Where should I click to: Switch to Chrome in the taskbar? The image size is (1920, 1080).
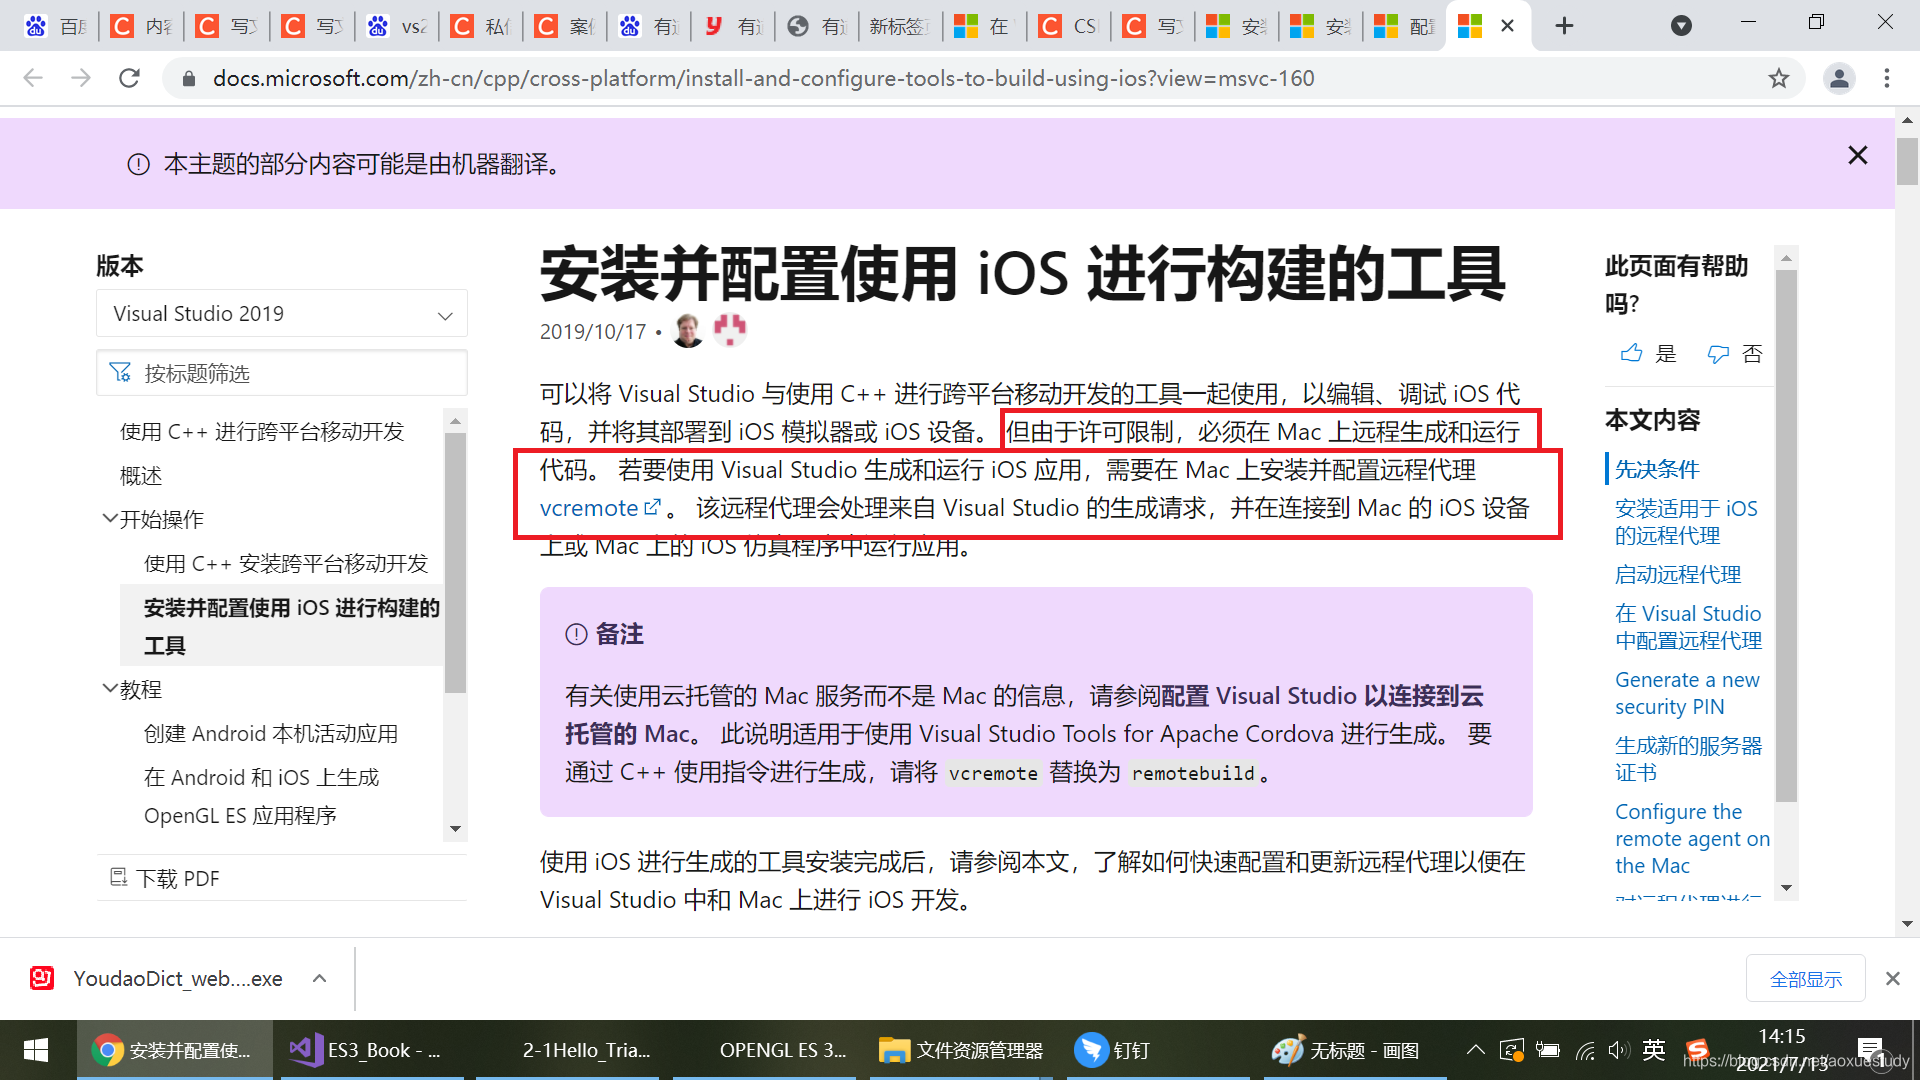[175, 1050]
